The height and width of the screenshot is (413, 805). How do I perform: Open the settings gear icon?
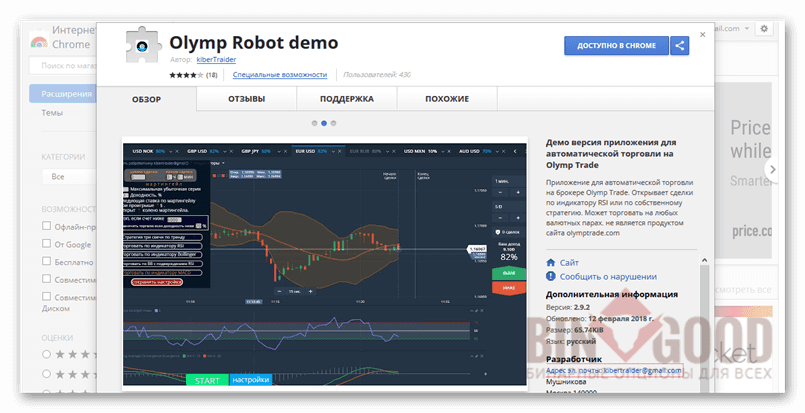click(x=764, y=29)
